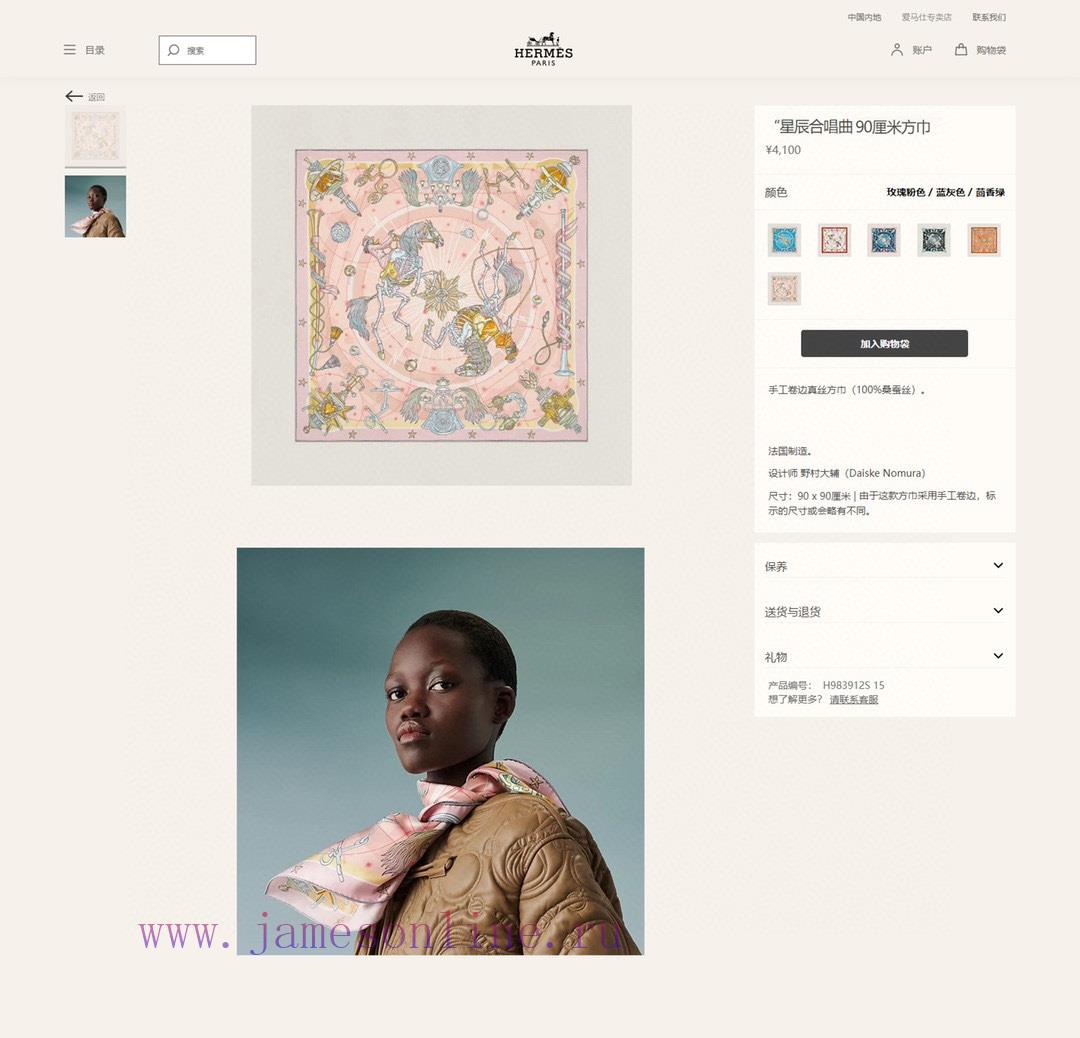The width and height of the screenshot is (1080, 1038).
Task: Click into the 搜索 search field
Action: [x=207, y=50]
